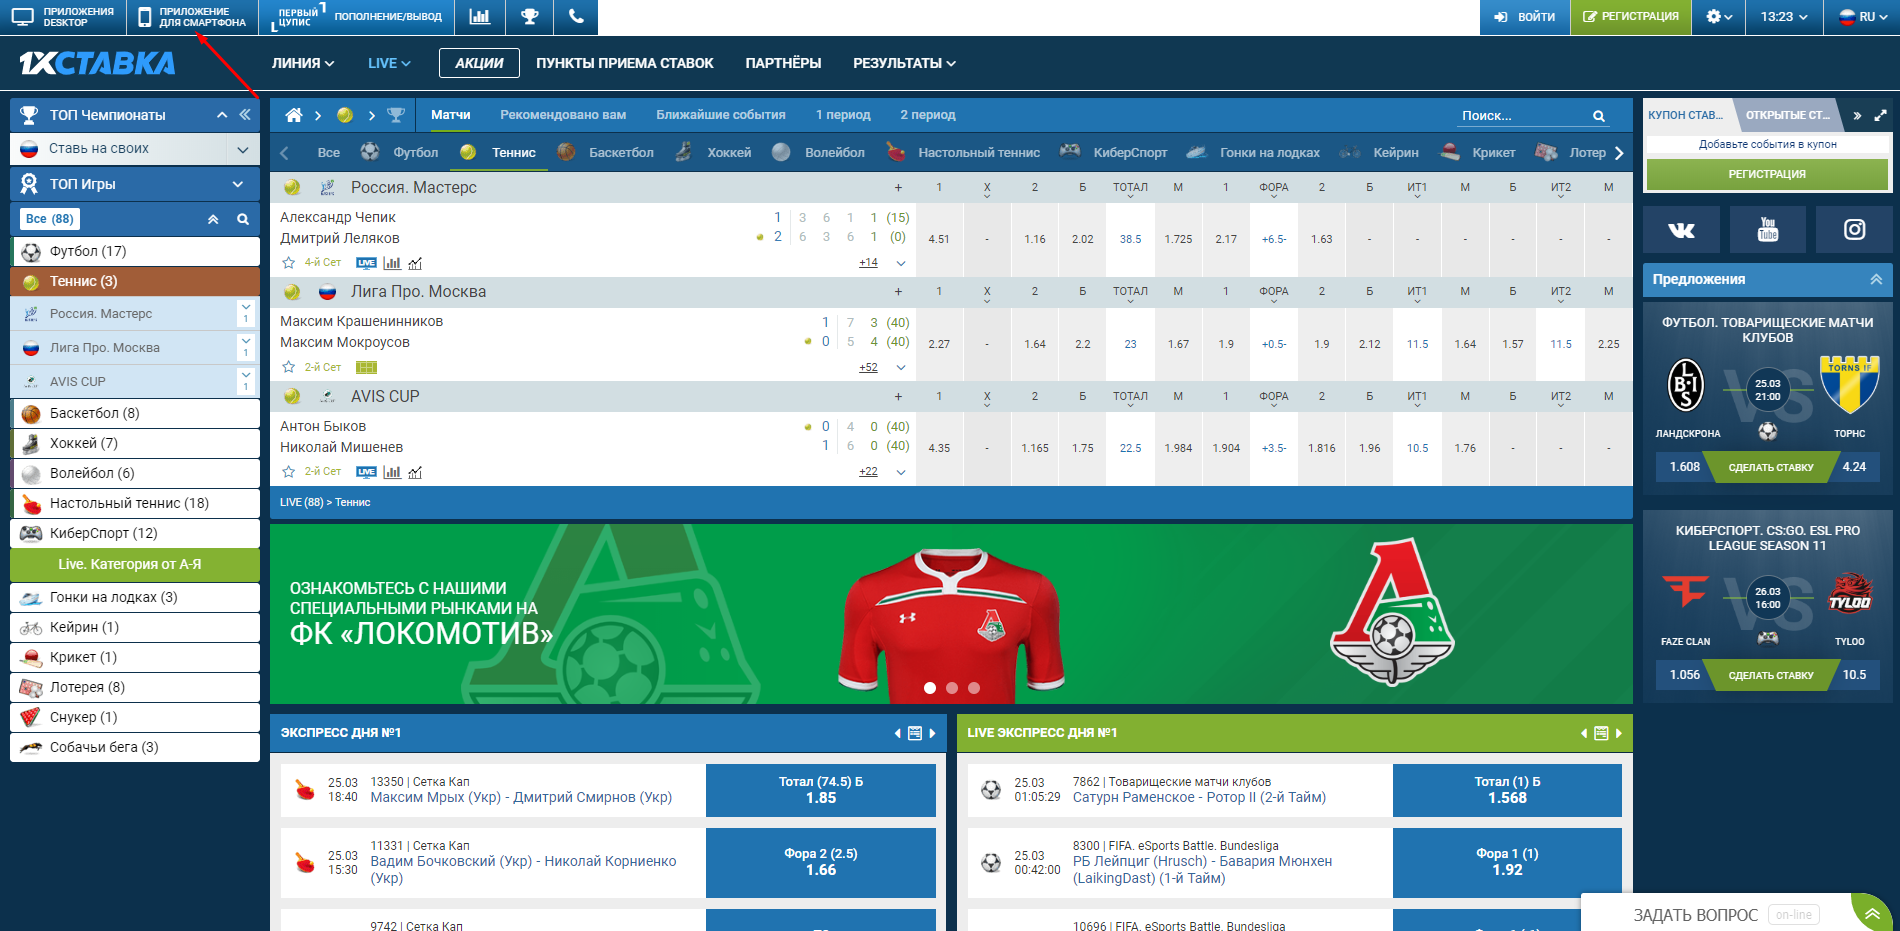Open the statistics bar chart icon in top bar
Image resolution: width=1900 pixels, height=931 pixels.
click(x=480, y=17)
